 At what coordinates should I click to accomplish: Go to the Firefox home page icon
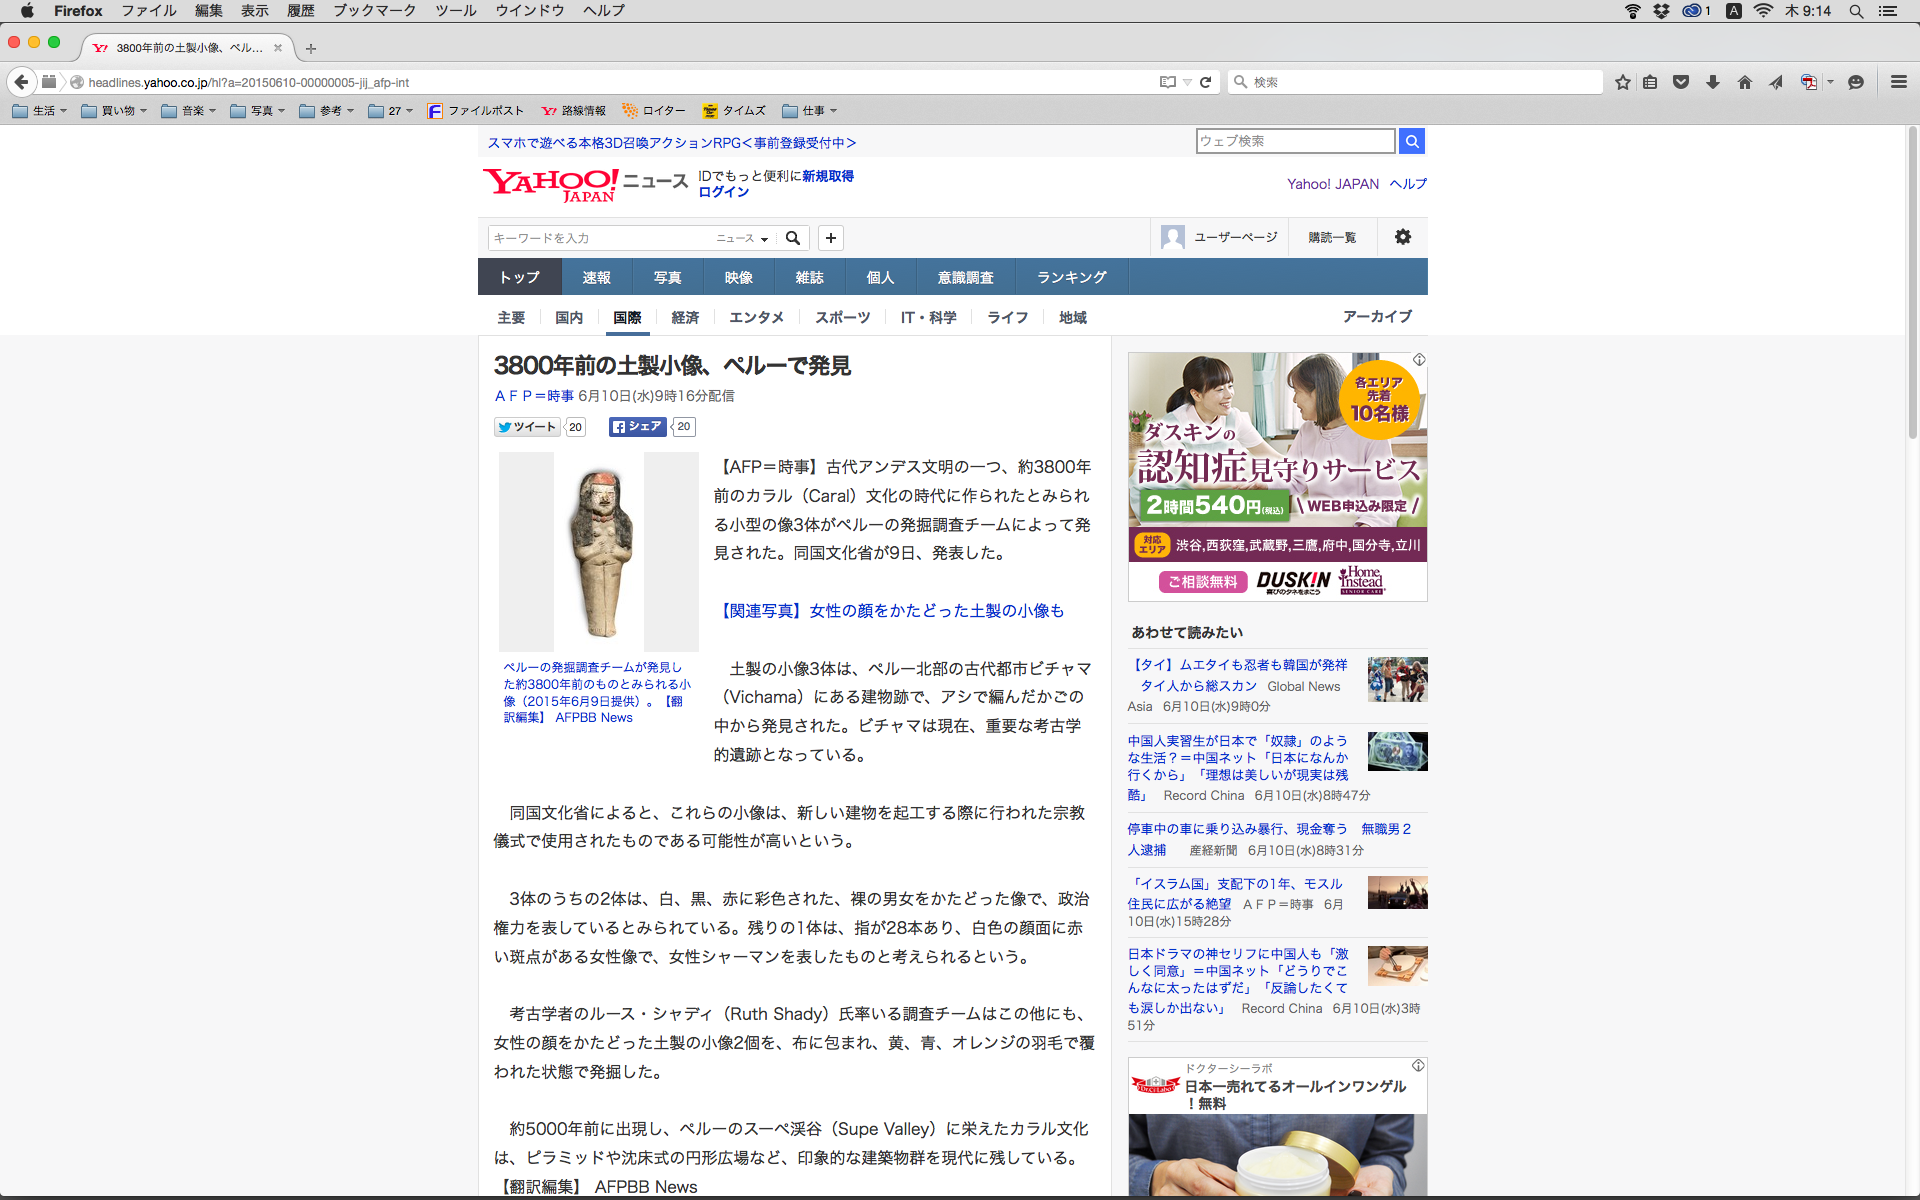click(x=1744, y=82)
